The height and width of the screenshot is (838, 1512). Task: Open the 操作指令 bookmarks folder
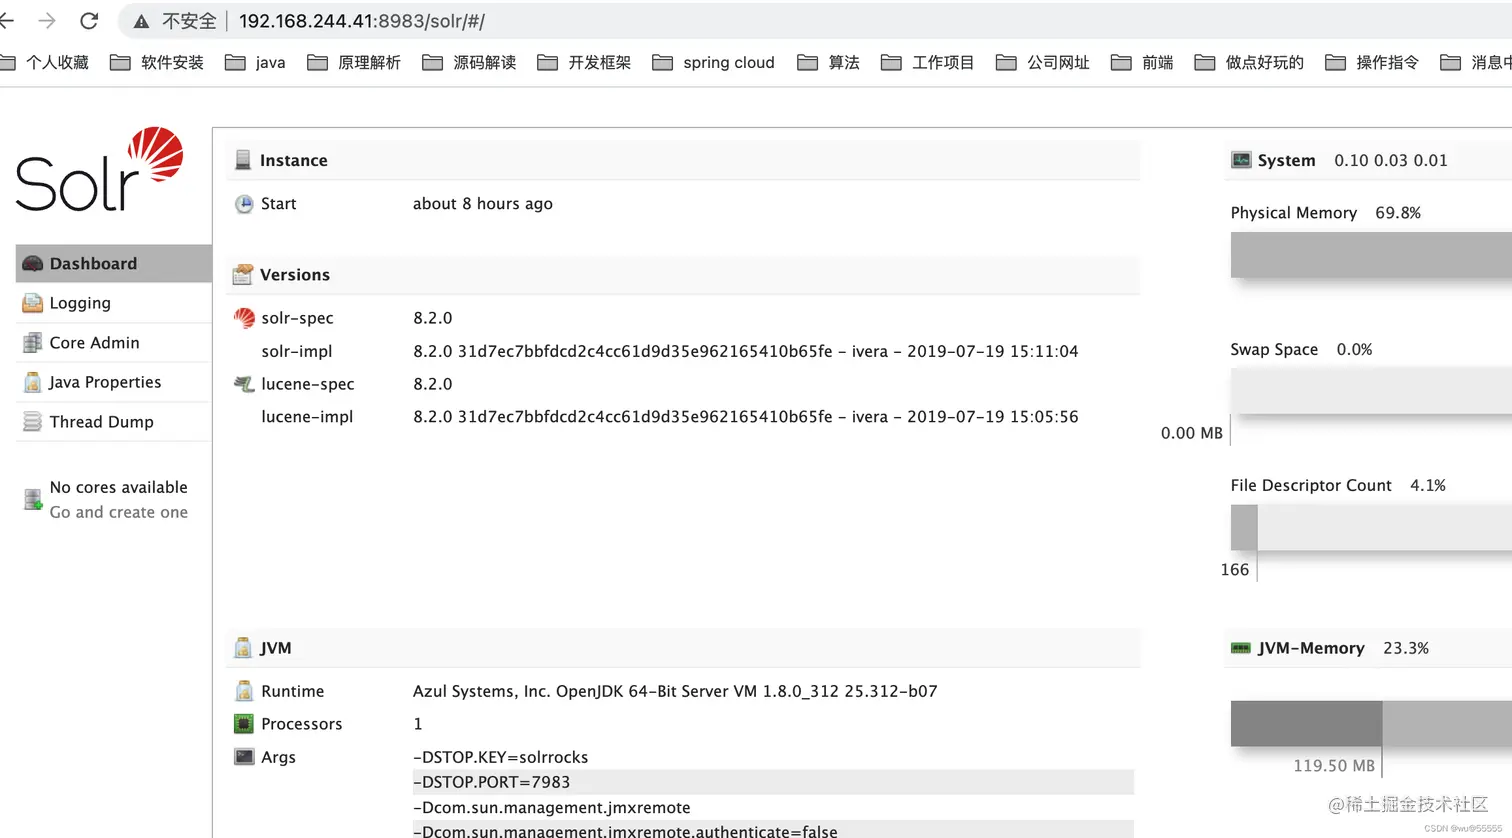coord(1372,62)
